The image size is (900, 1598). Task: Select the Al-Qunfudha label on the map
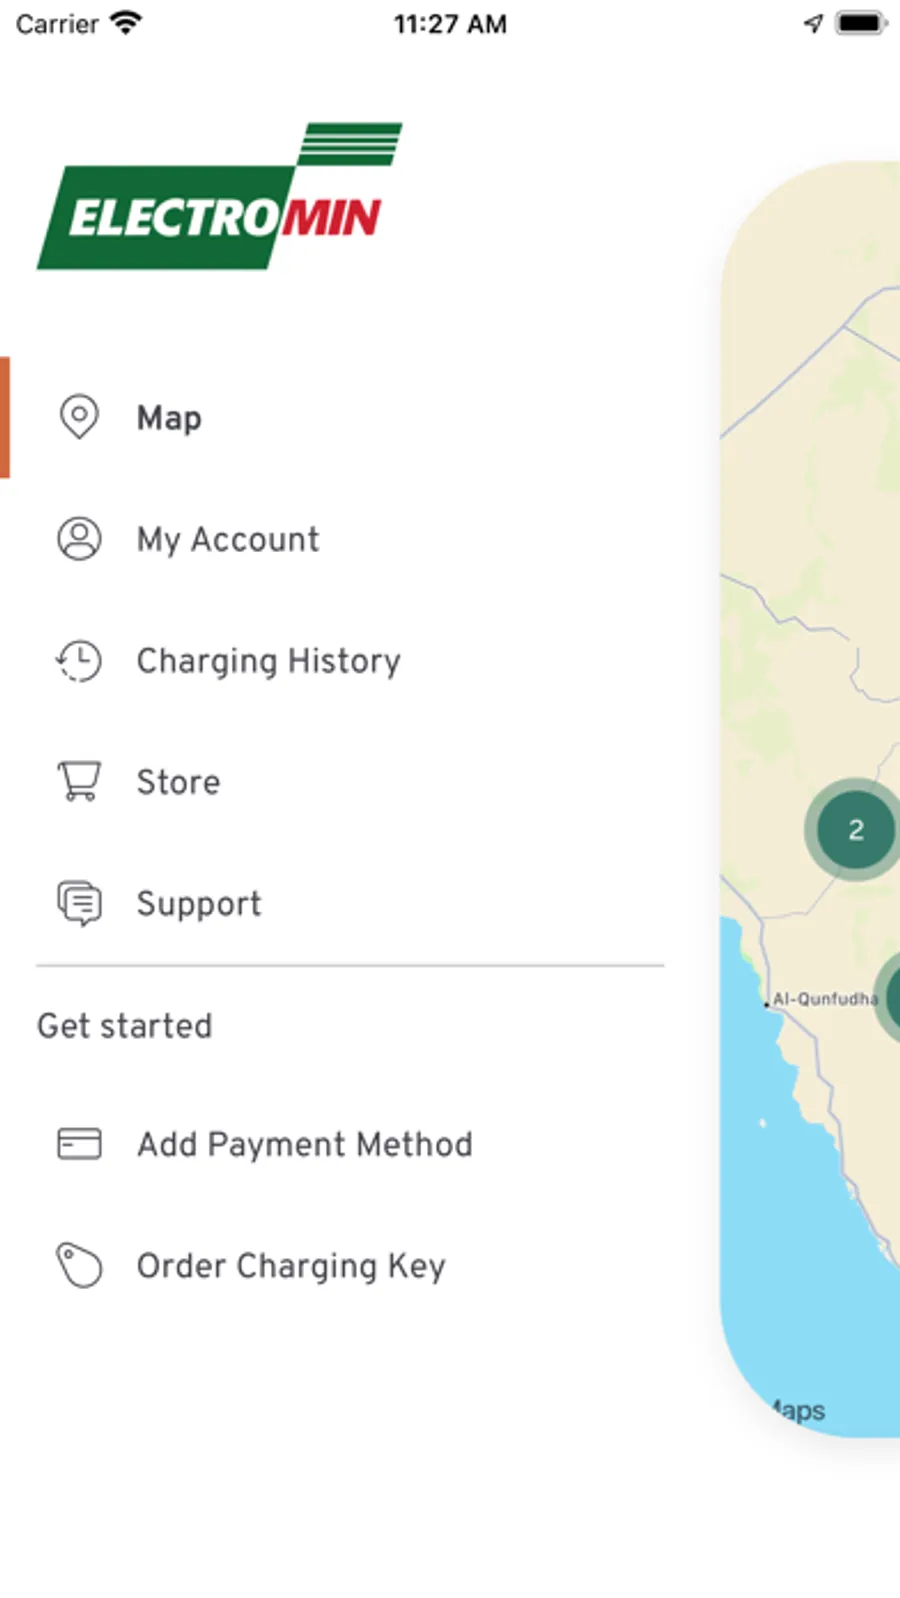(825, 999)
